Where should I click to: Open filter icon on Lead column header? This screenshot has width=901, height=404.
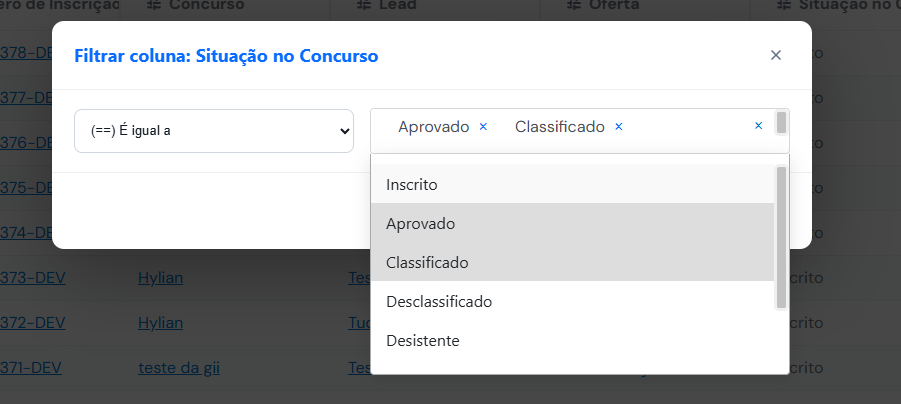pos(363,5)
